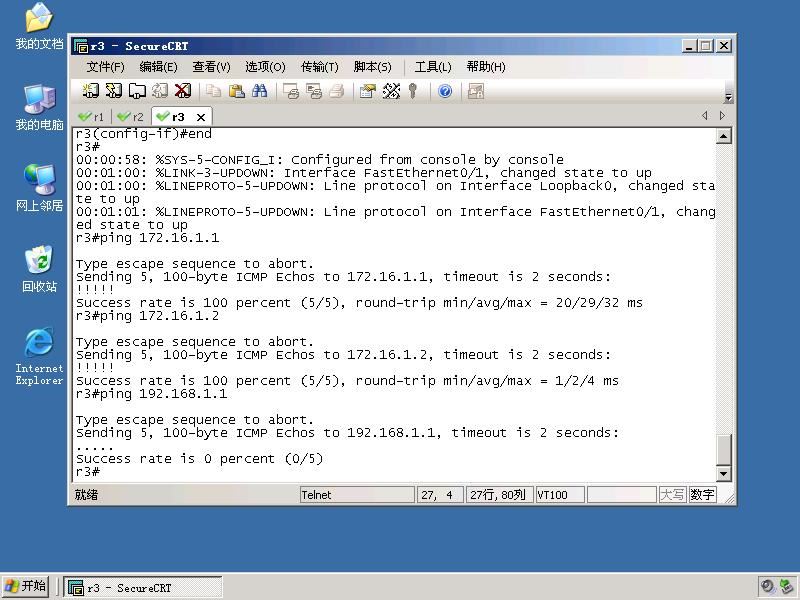Click 数字 num lock indicator
This screenshot has width=800, height=600.
702,494
